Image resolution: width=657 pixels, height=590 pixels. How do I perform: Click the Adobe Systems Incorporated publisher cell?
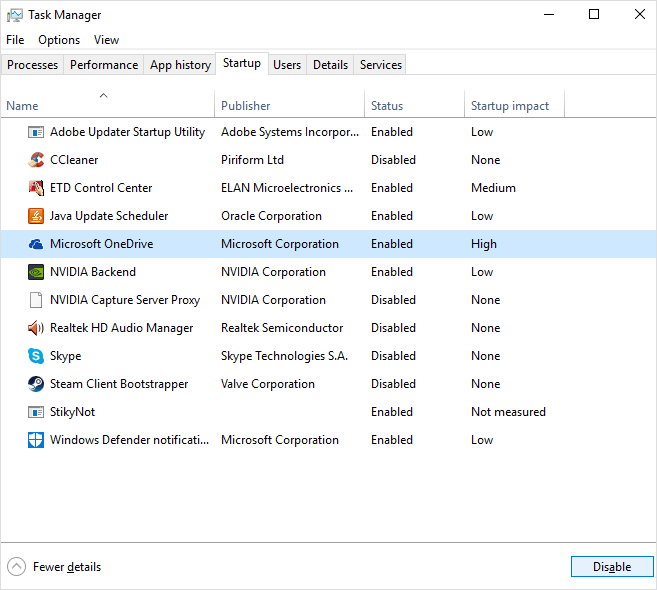tap(290, 132)
